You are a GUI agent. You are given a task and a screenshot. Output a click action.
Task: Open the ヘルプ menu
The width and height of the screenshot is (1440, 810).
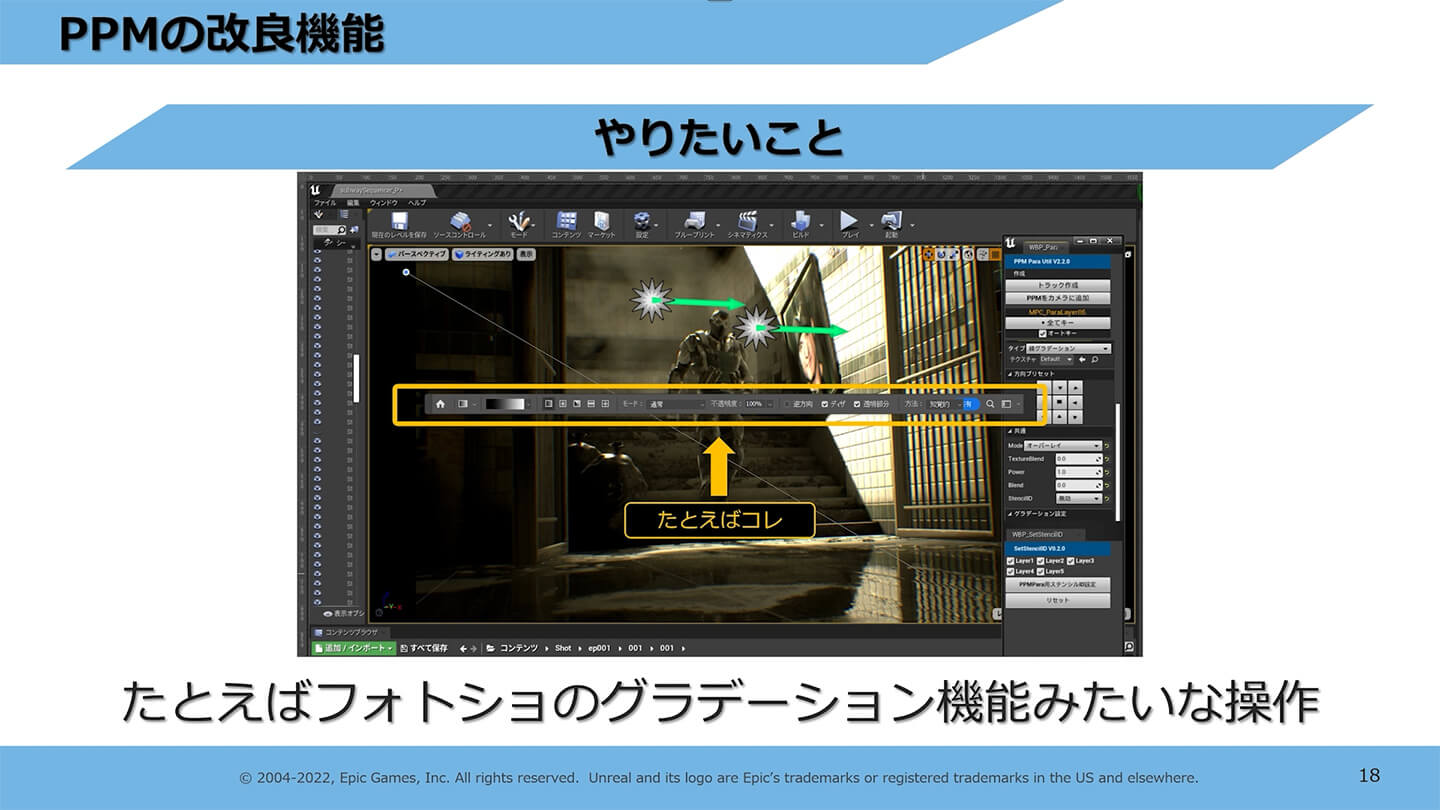[x=417, y=203]
